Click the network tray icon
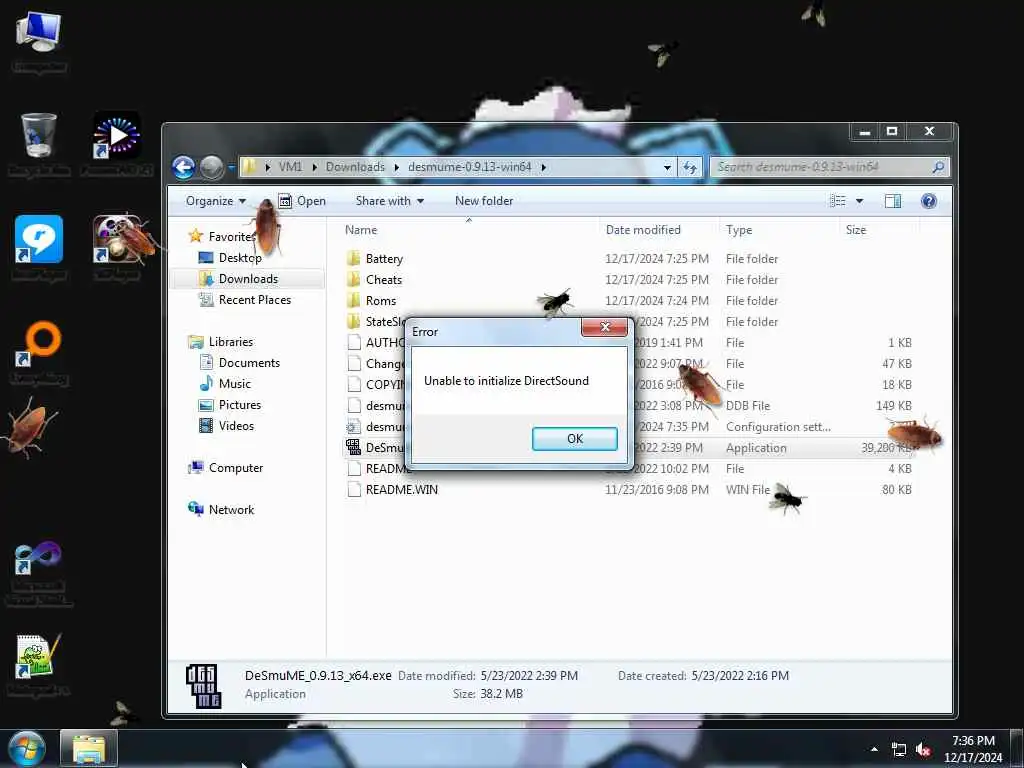Image resolution: width=1024 pixels, height=768 pixels. pyautogui.click(x=899, y=750)
